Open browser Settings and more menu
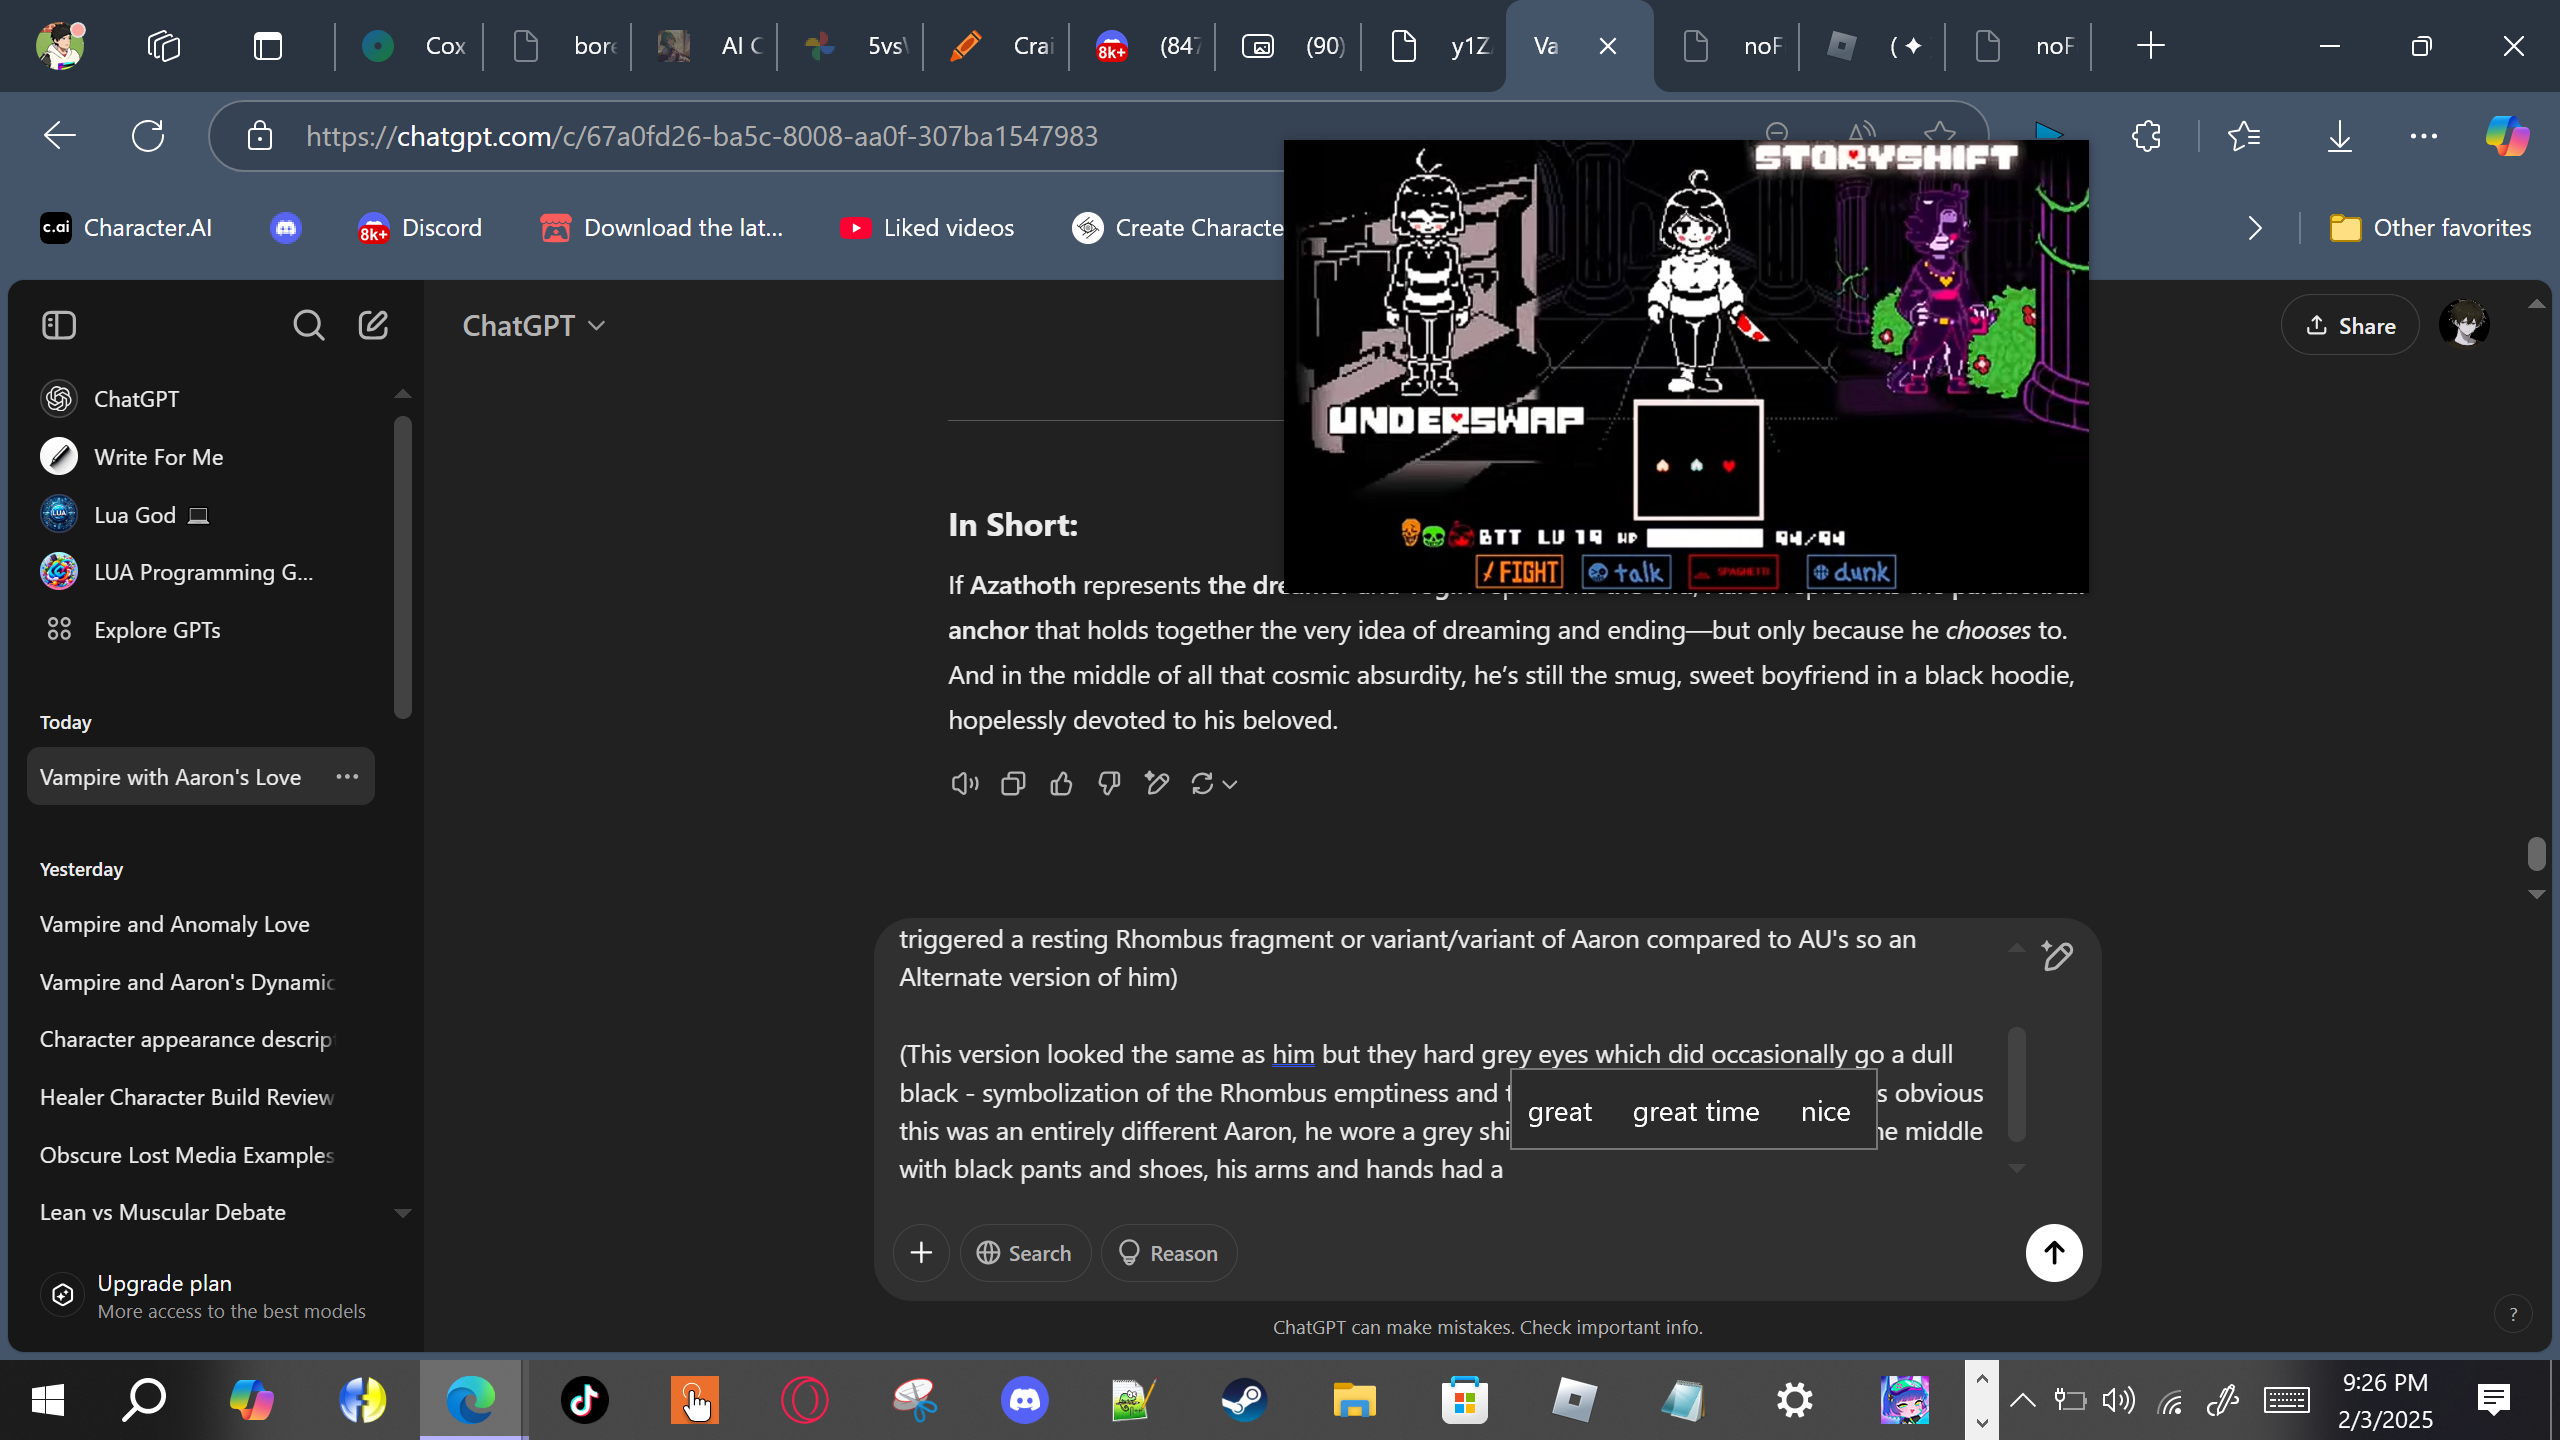This screenshot has width=2560, height=1440. click(x=2424, y=136)
